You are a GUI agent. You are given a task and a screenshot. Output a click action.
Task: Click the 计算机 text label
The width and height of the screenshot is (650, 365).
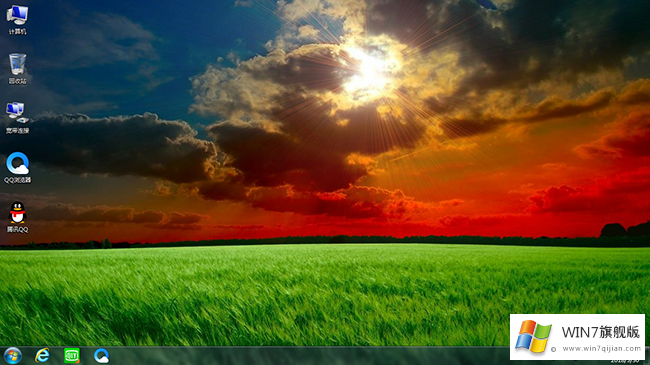(x=17, y=32)
